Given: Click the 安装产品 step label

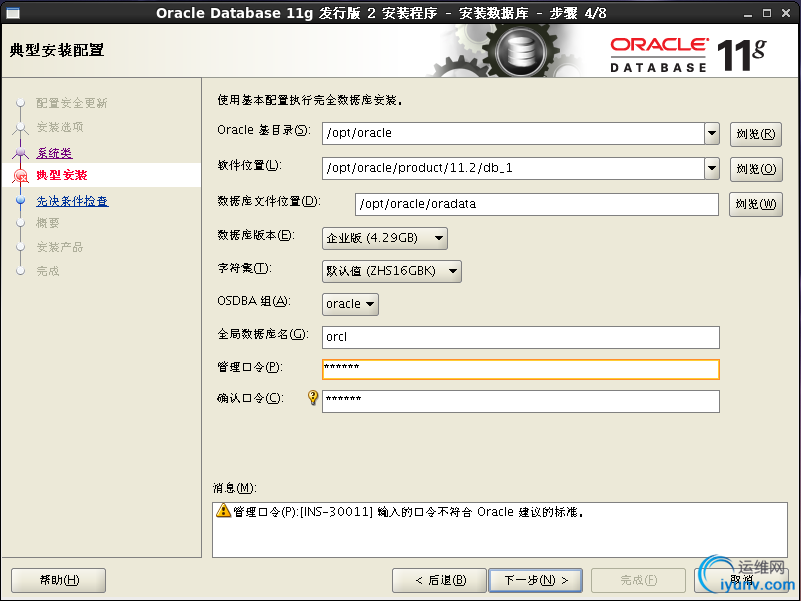Looking at the screenshot, I should coord(60,247).
